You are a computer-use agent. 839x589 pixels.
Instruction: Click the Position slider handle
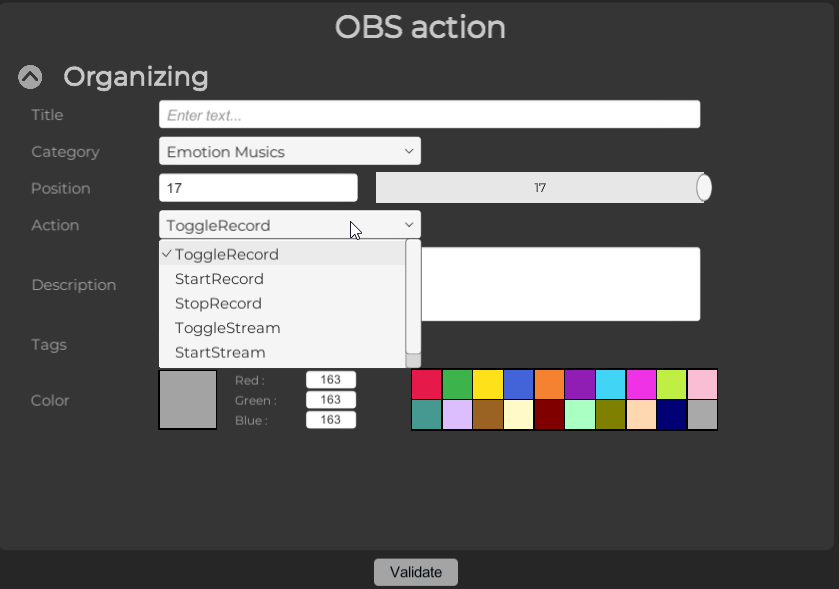(704, 188)
